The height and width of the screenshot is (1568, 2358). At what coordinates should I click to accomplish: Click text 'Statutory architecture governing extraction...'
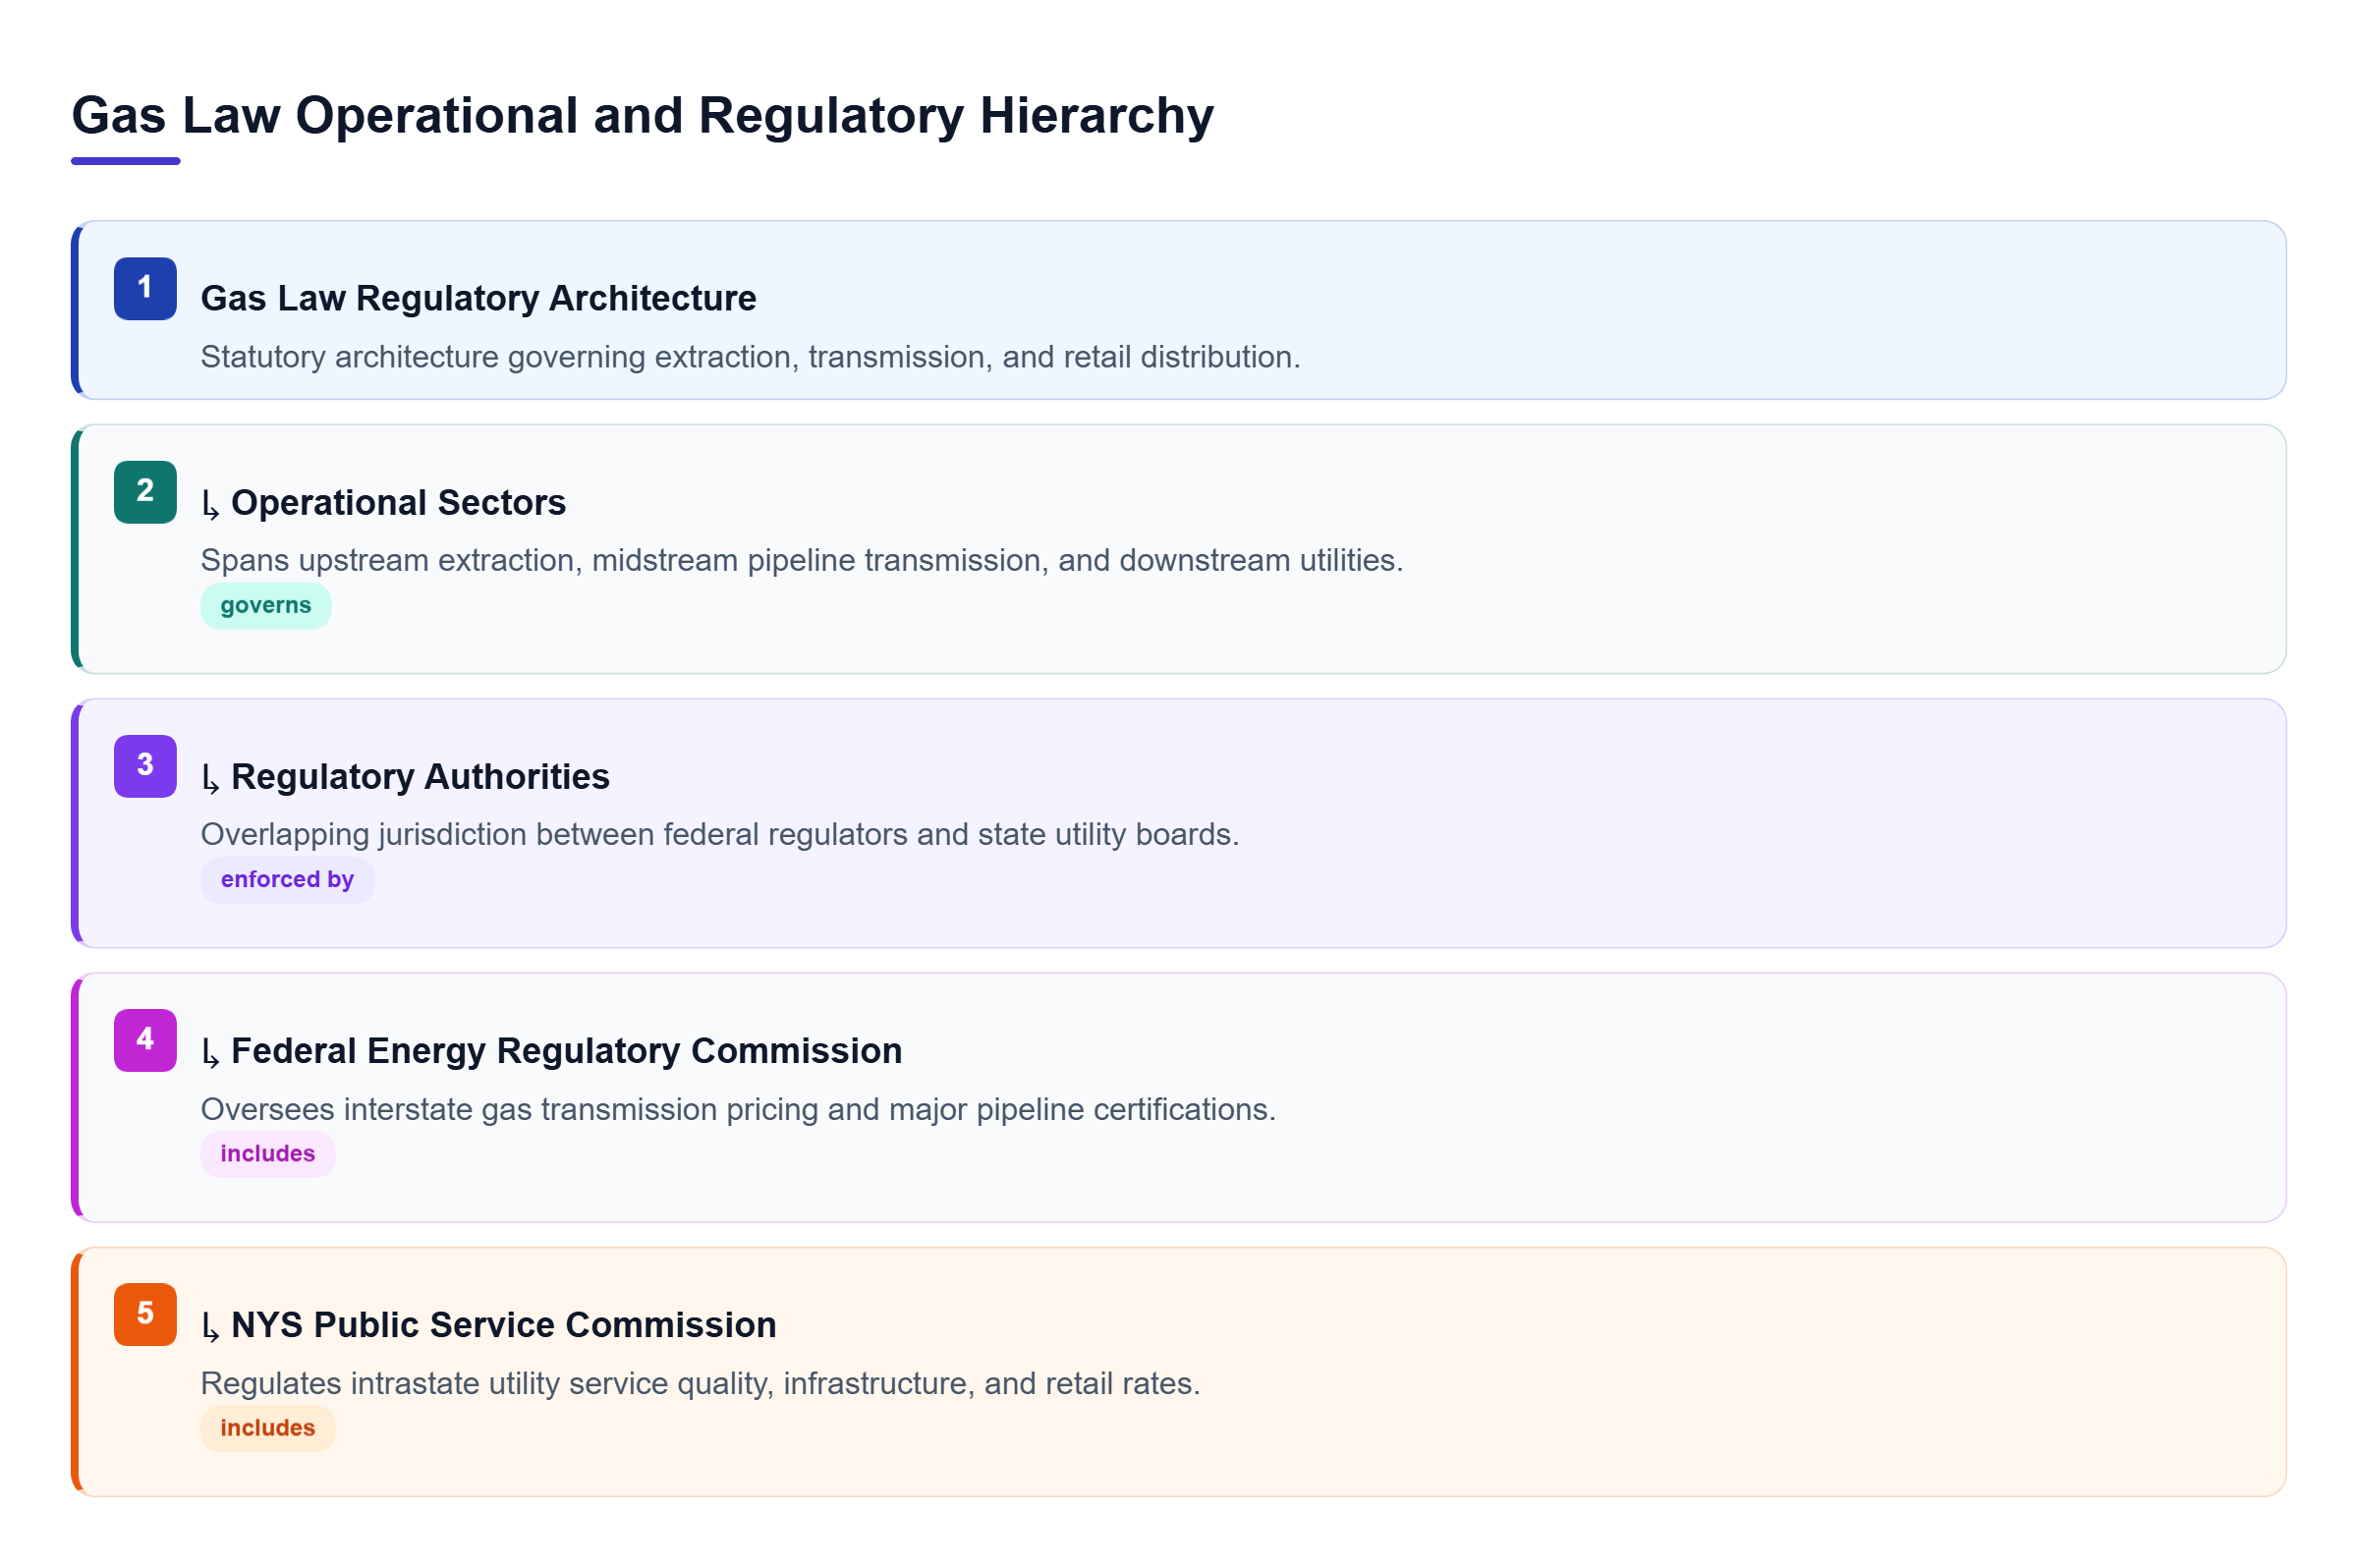(x=750, y=357)
